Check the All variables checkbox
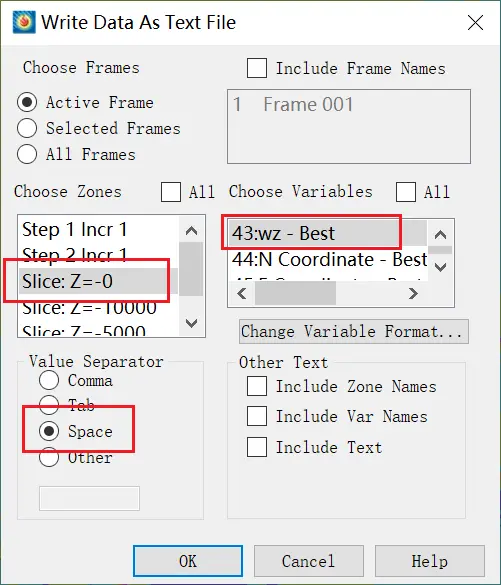Viewport: 501px width, 585px height. [x=406, y=192]
